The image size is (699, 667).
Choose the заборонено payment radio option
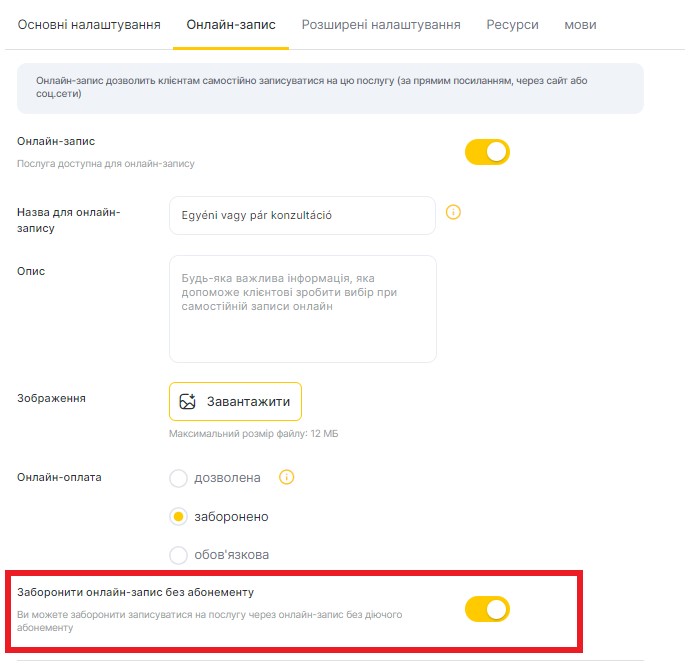click(x=179, y=517)
